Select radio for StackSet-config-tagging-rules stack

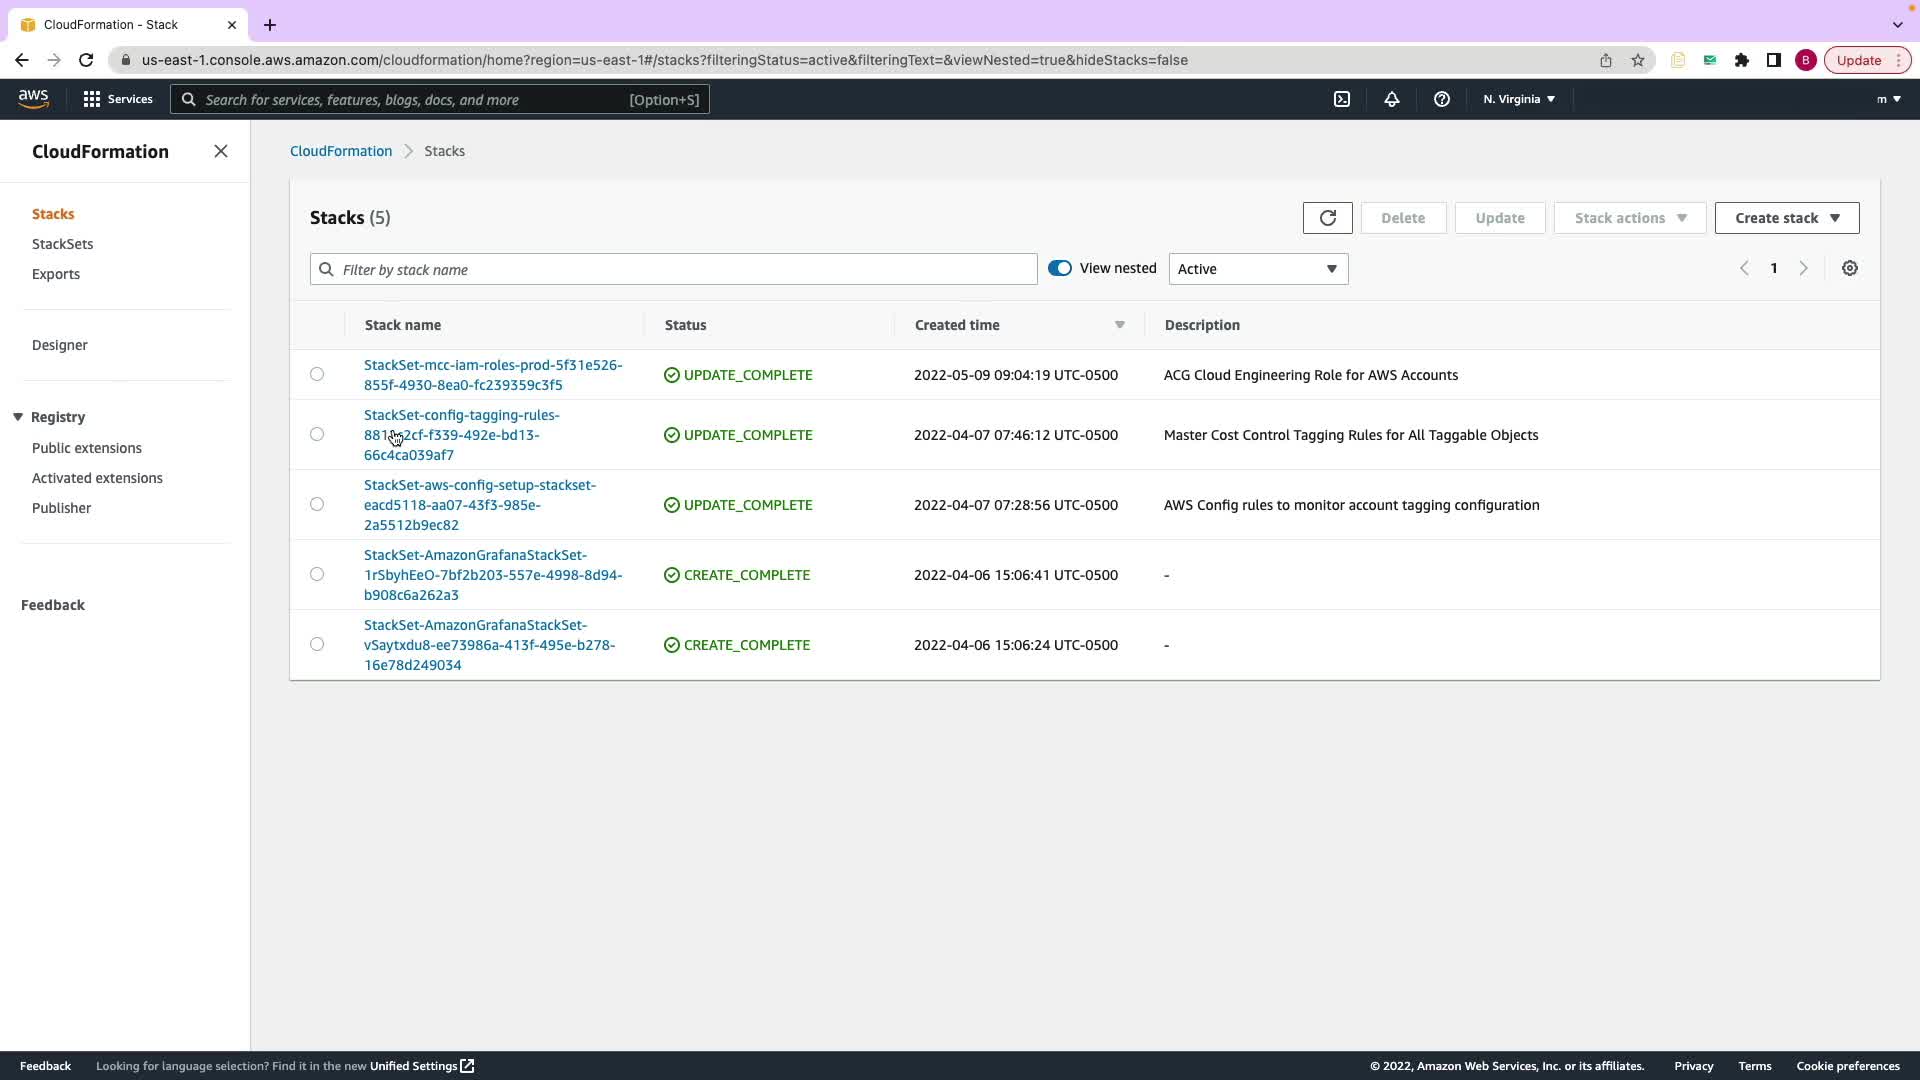[317, 434]
